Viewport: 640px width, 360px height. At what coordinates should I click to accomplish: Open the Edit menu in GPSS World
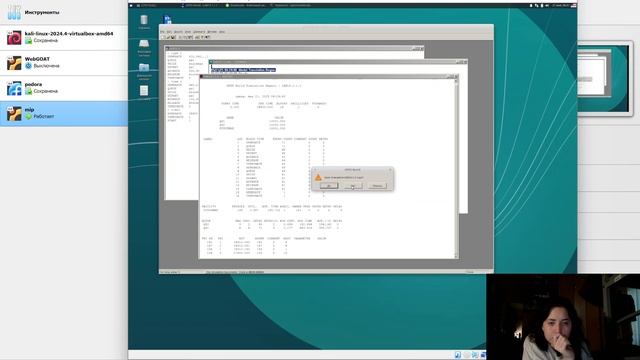(169, 31)
